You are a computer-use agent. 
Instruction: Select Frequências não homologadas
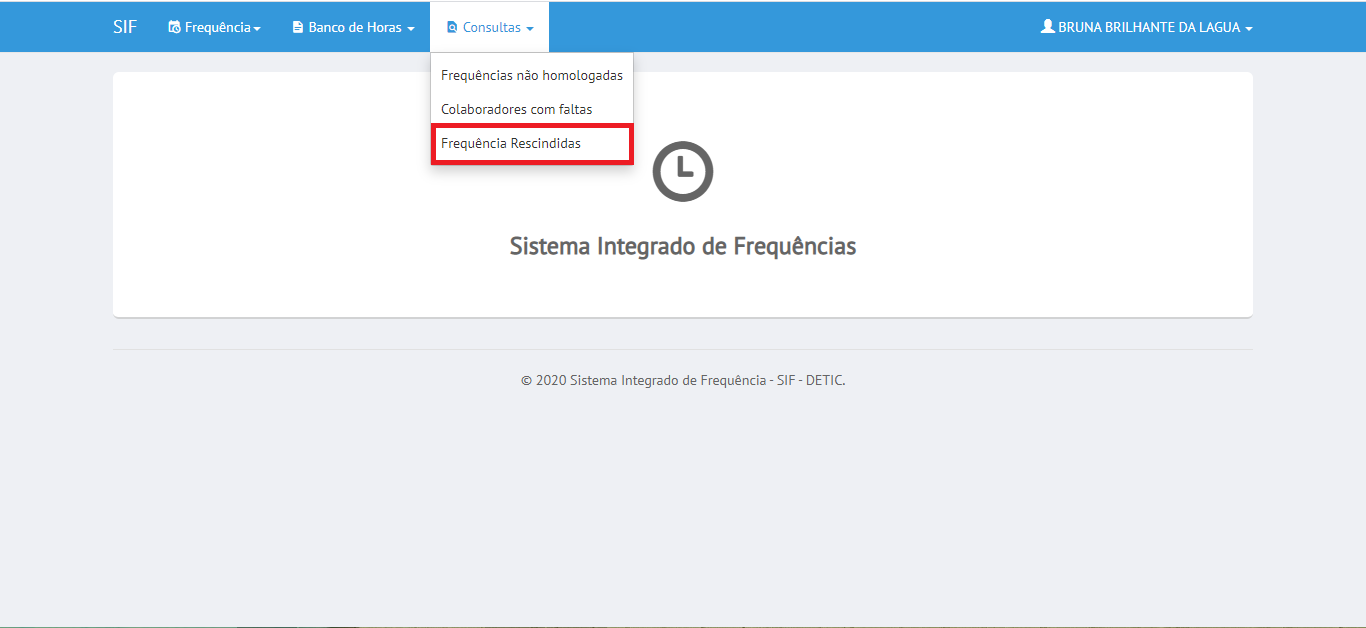(532, 76)
